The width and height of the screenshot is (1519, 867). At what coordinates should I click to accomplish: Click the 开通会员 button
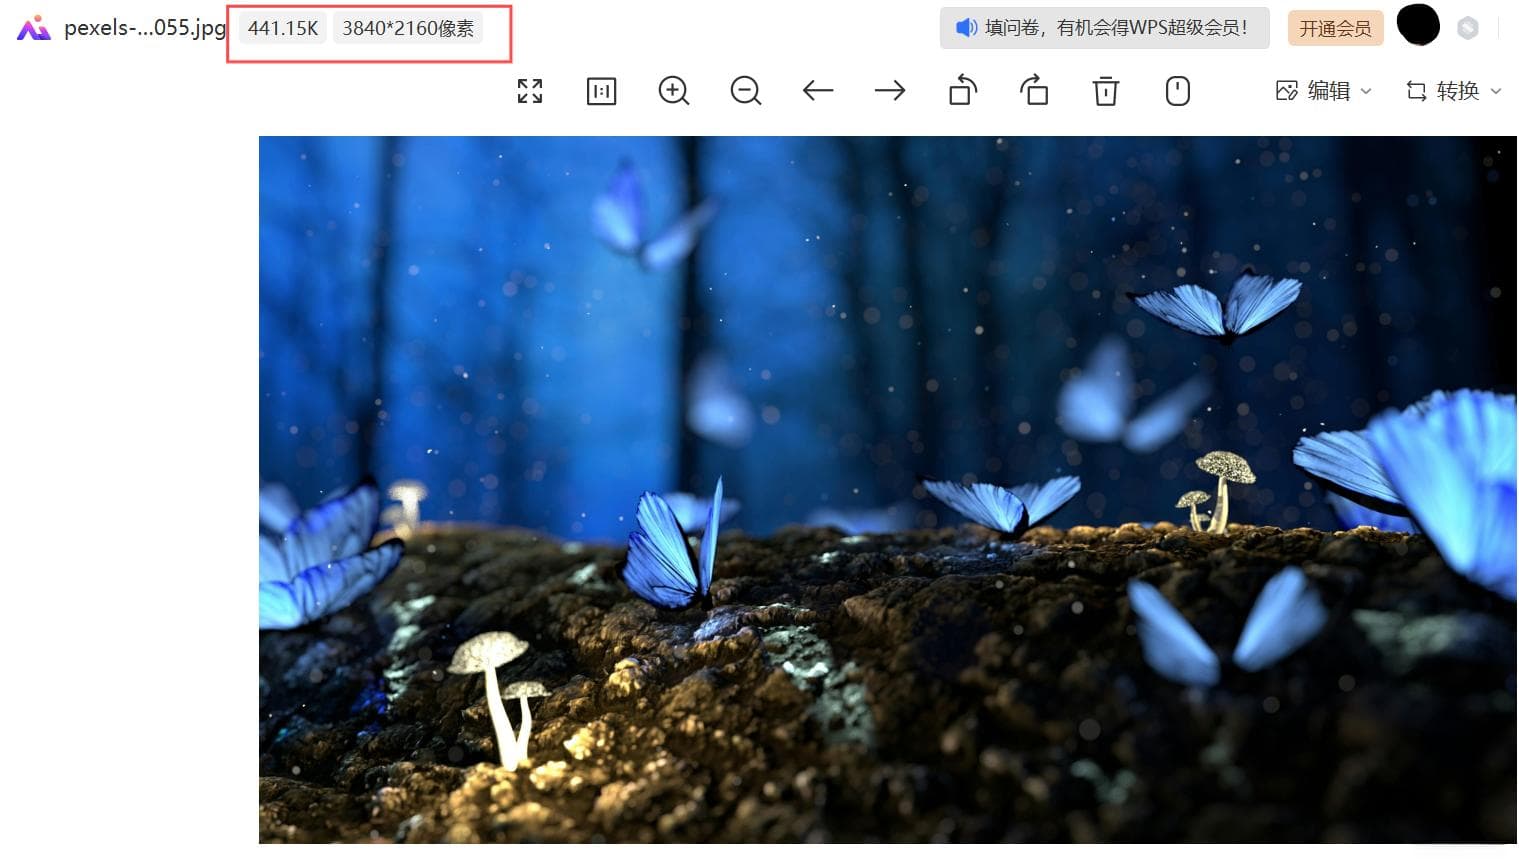click(x=1335, y=28)
